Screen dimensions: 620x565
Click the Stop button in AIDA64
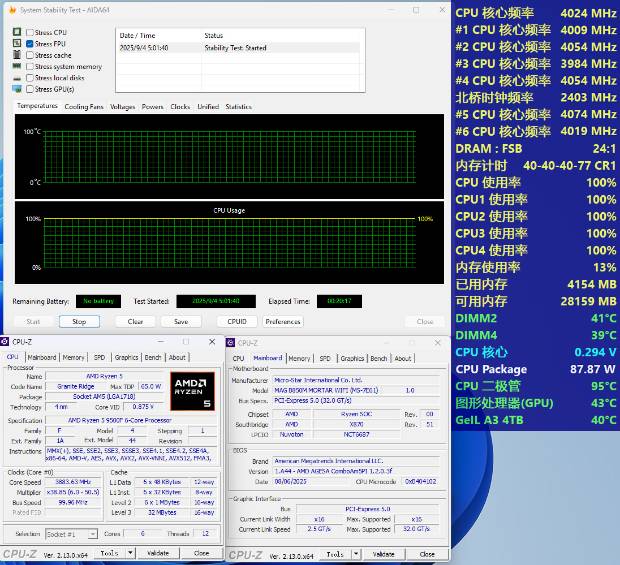point(79,321)
